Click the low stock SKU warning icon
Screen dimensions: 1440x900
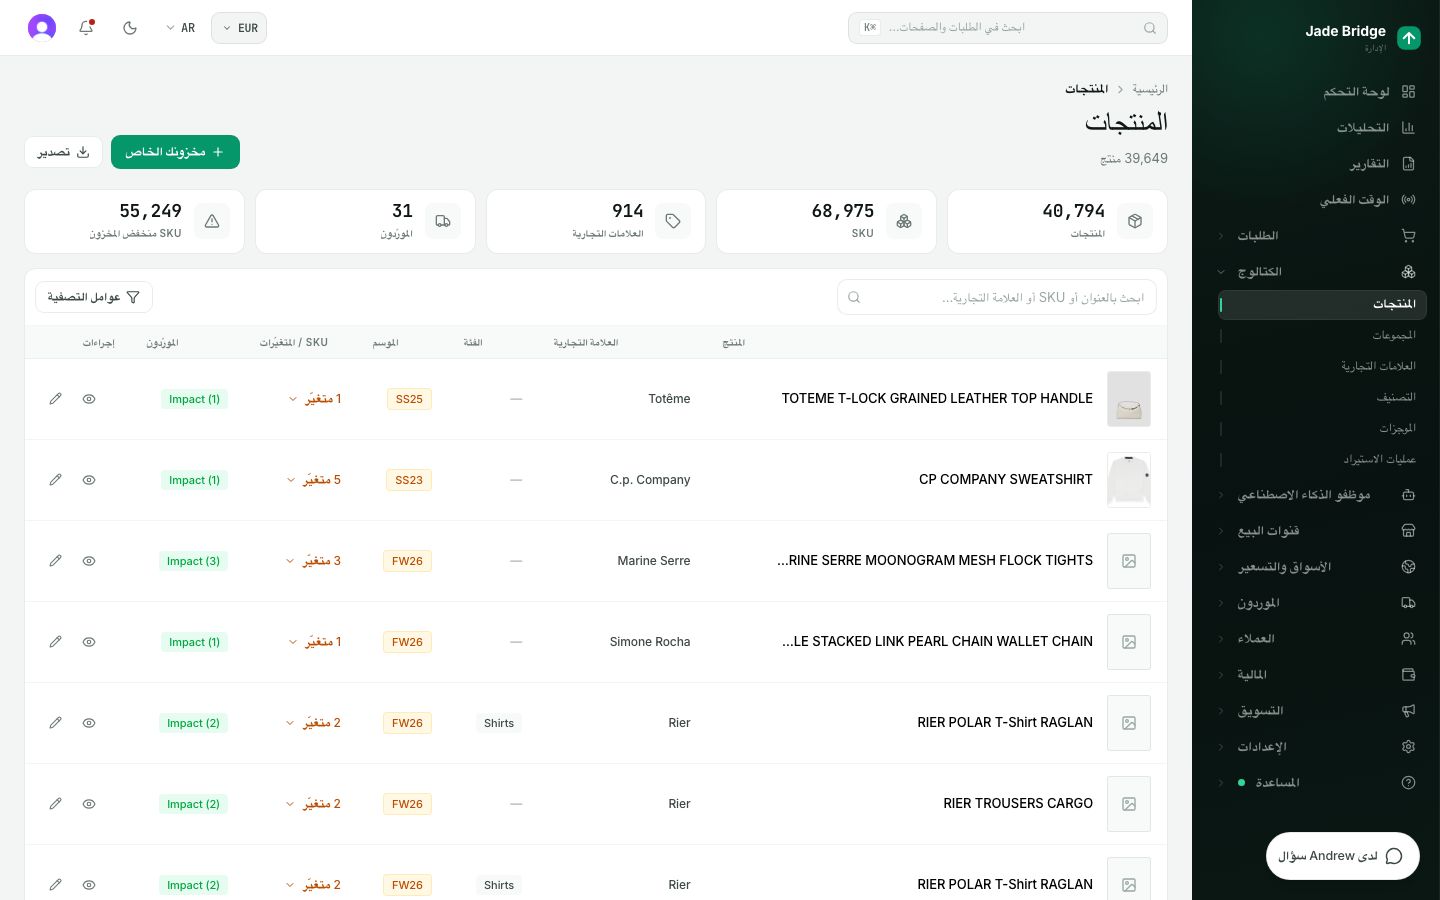[212, 221]
